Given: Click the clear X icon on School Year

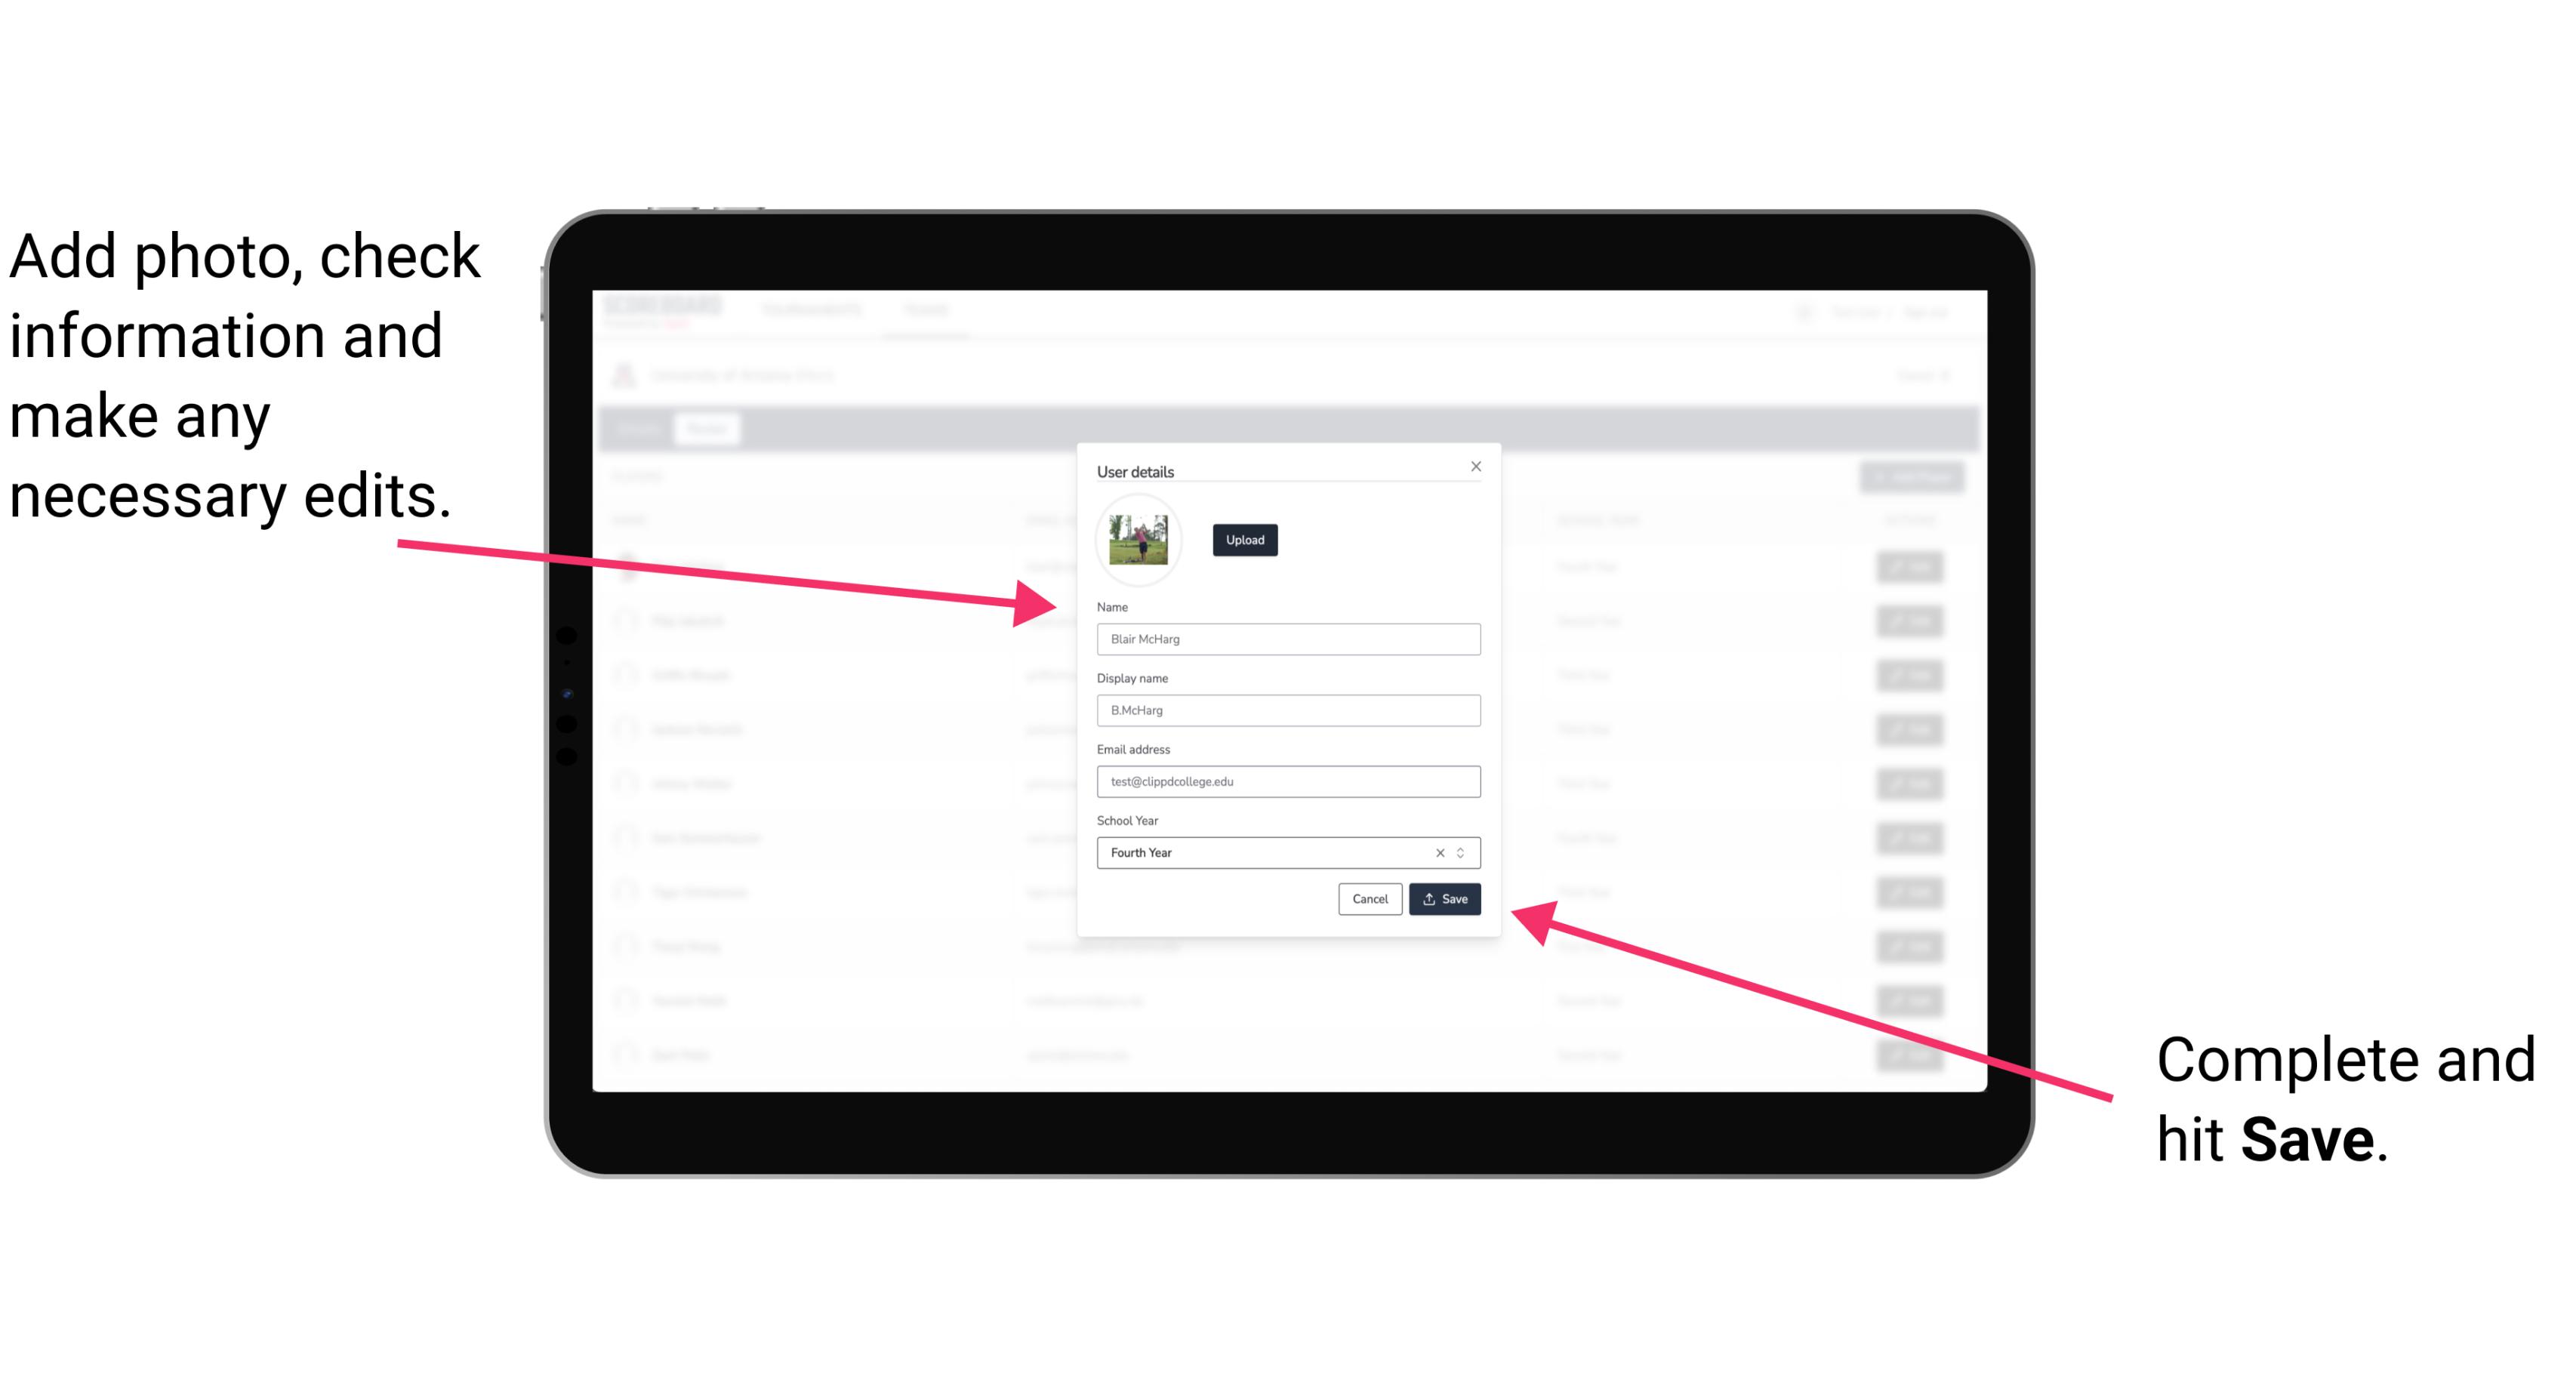Looking at the screenshot, I should tap(1437, 852).
